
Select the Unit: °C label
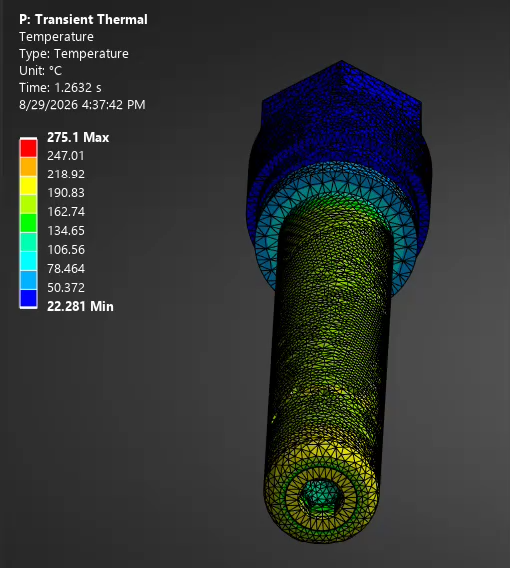[41, 71]
